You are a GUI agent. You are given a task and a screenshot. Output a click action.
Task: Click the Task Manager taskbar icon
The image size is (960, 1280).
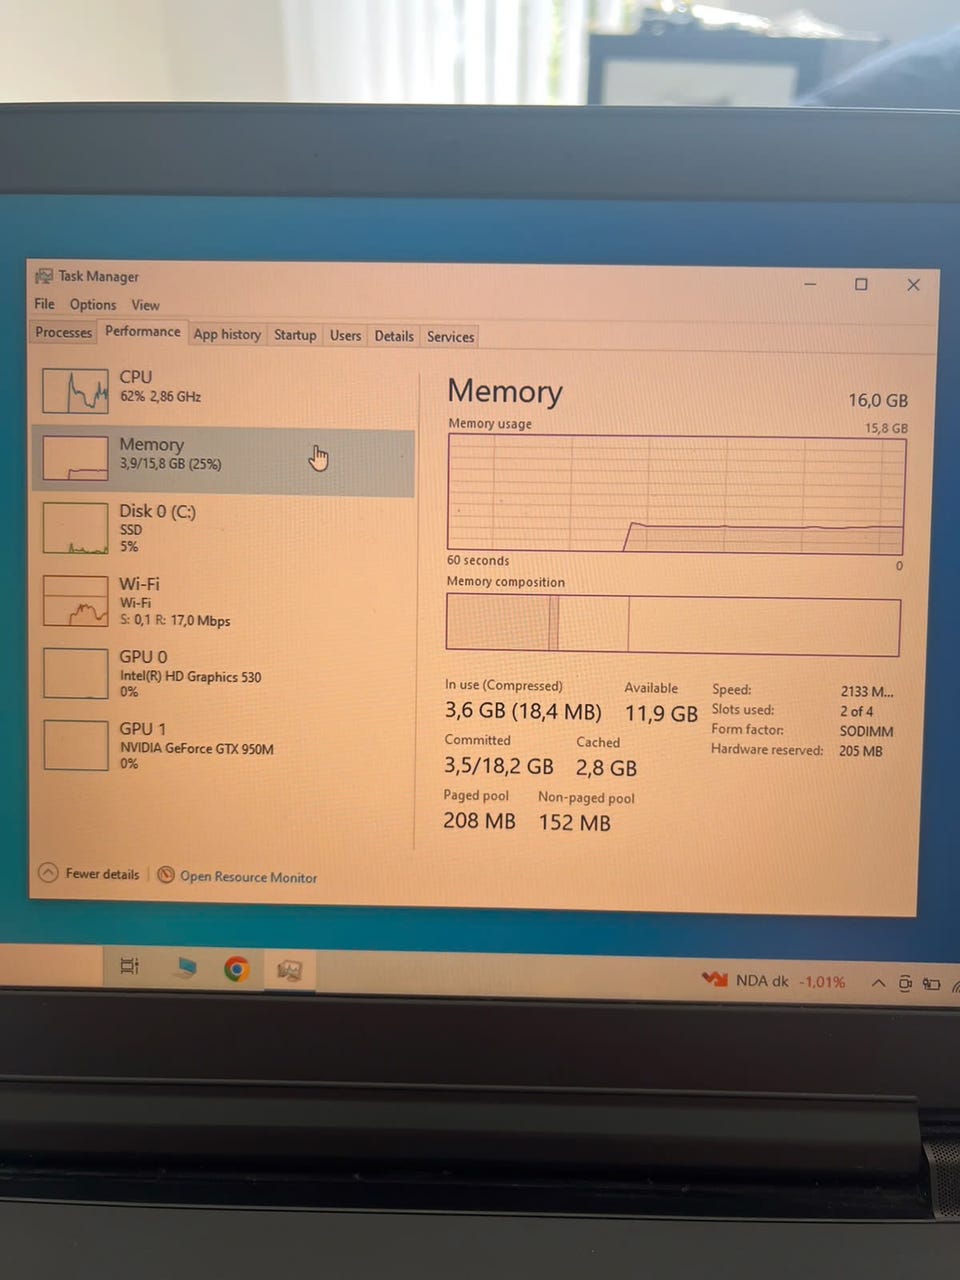pos(289,970)
